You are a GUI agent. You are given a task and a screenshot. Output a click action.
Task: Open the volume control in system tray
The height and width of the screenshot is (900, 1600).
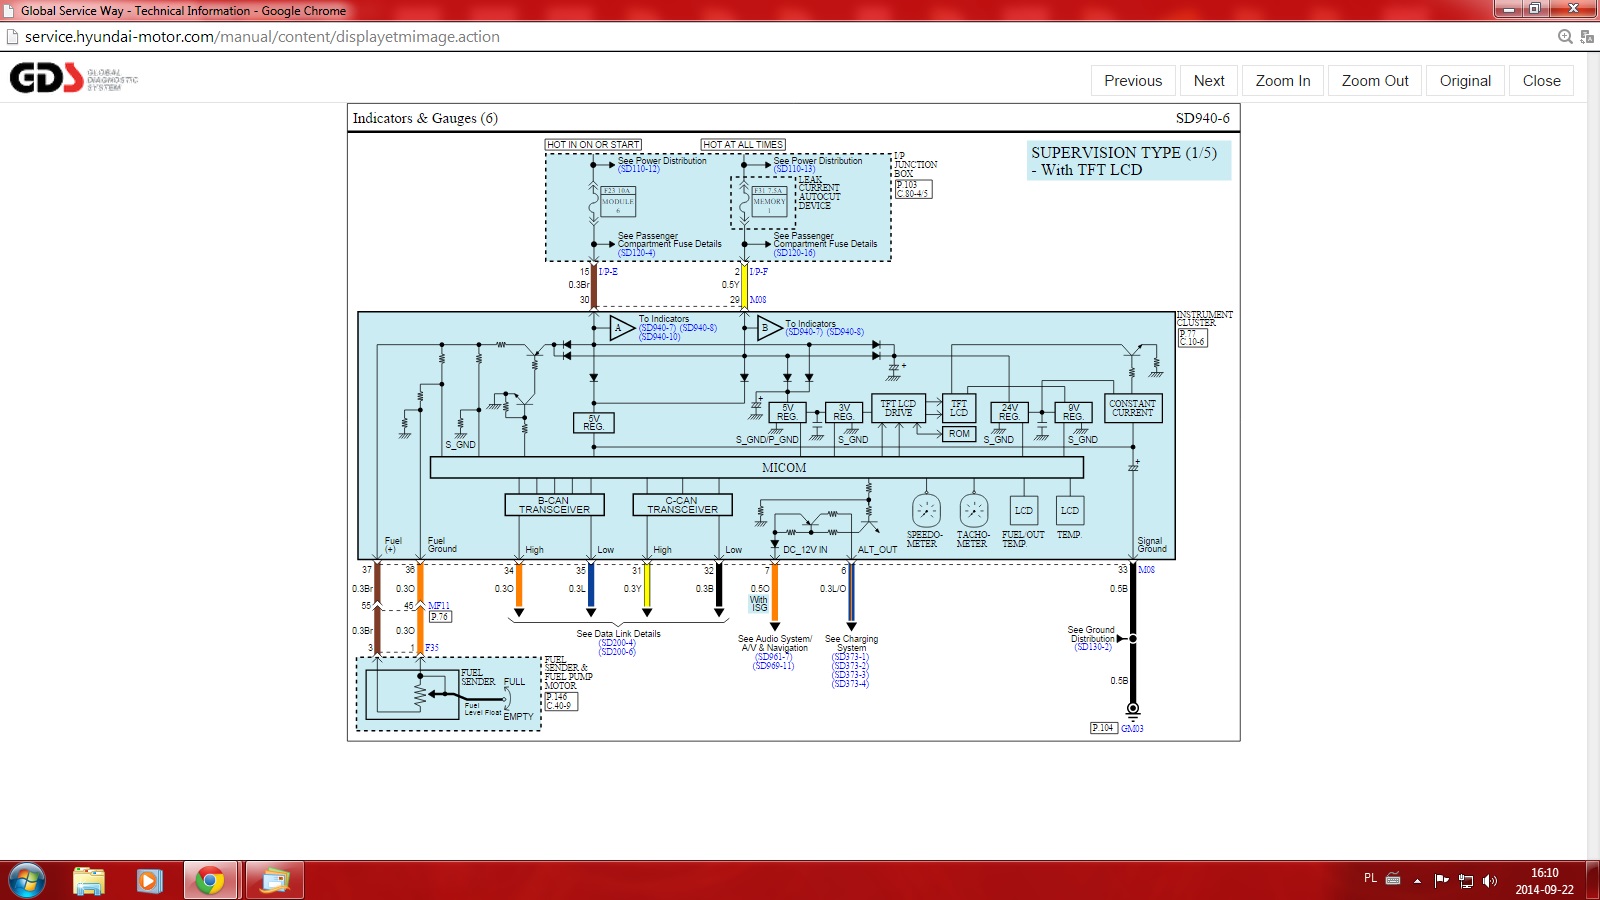pyautogui.click(x=1490, y=881)
